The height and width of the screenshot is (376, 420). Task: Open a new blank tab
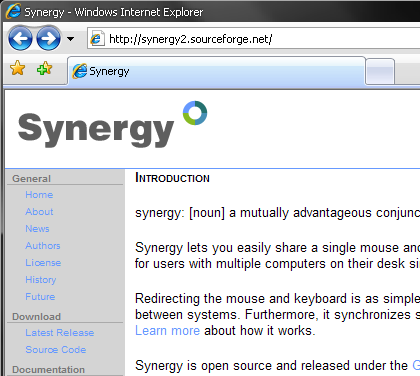pyautogui.click(x=380, y=71)
